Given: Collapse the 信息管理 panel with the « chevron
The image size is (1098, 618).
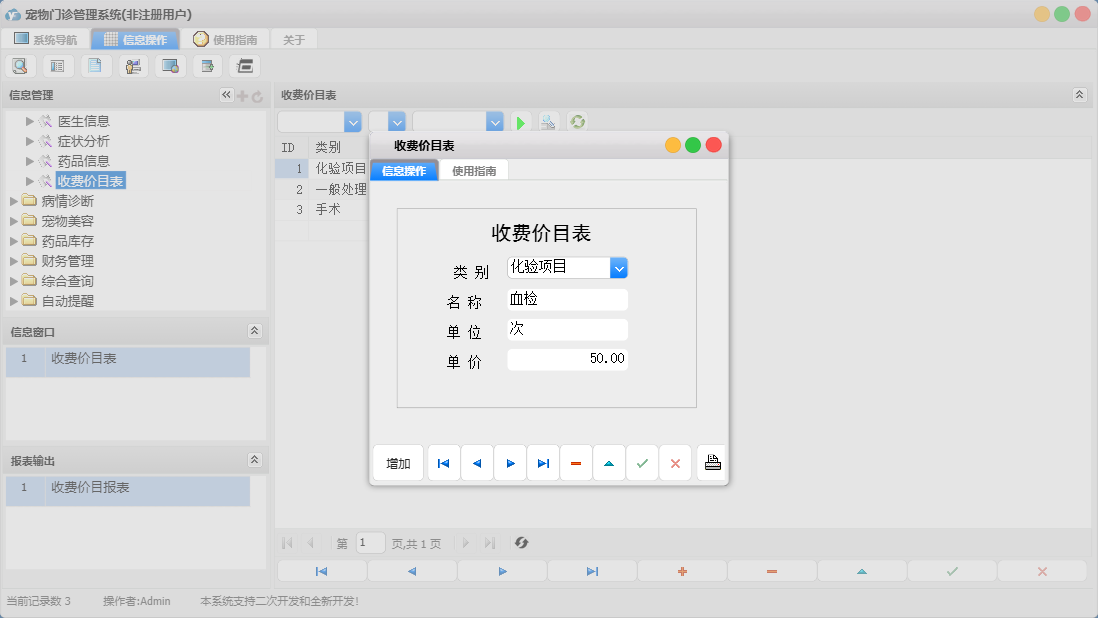Looking at the screenshot, I should [x=226, y=95].
